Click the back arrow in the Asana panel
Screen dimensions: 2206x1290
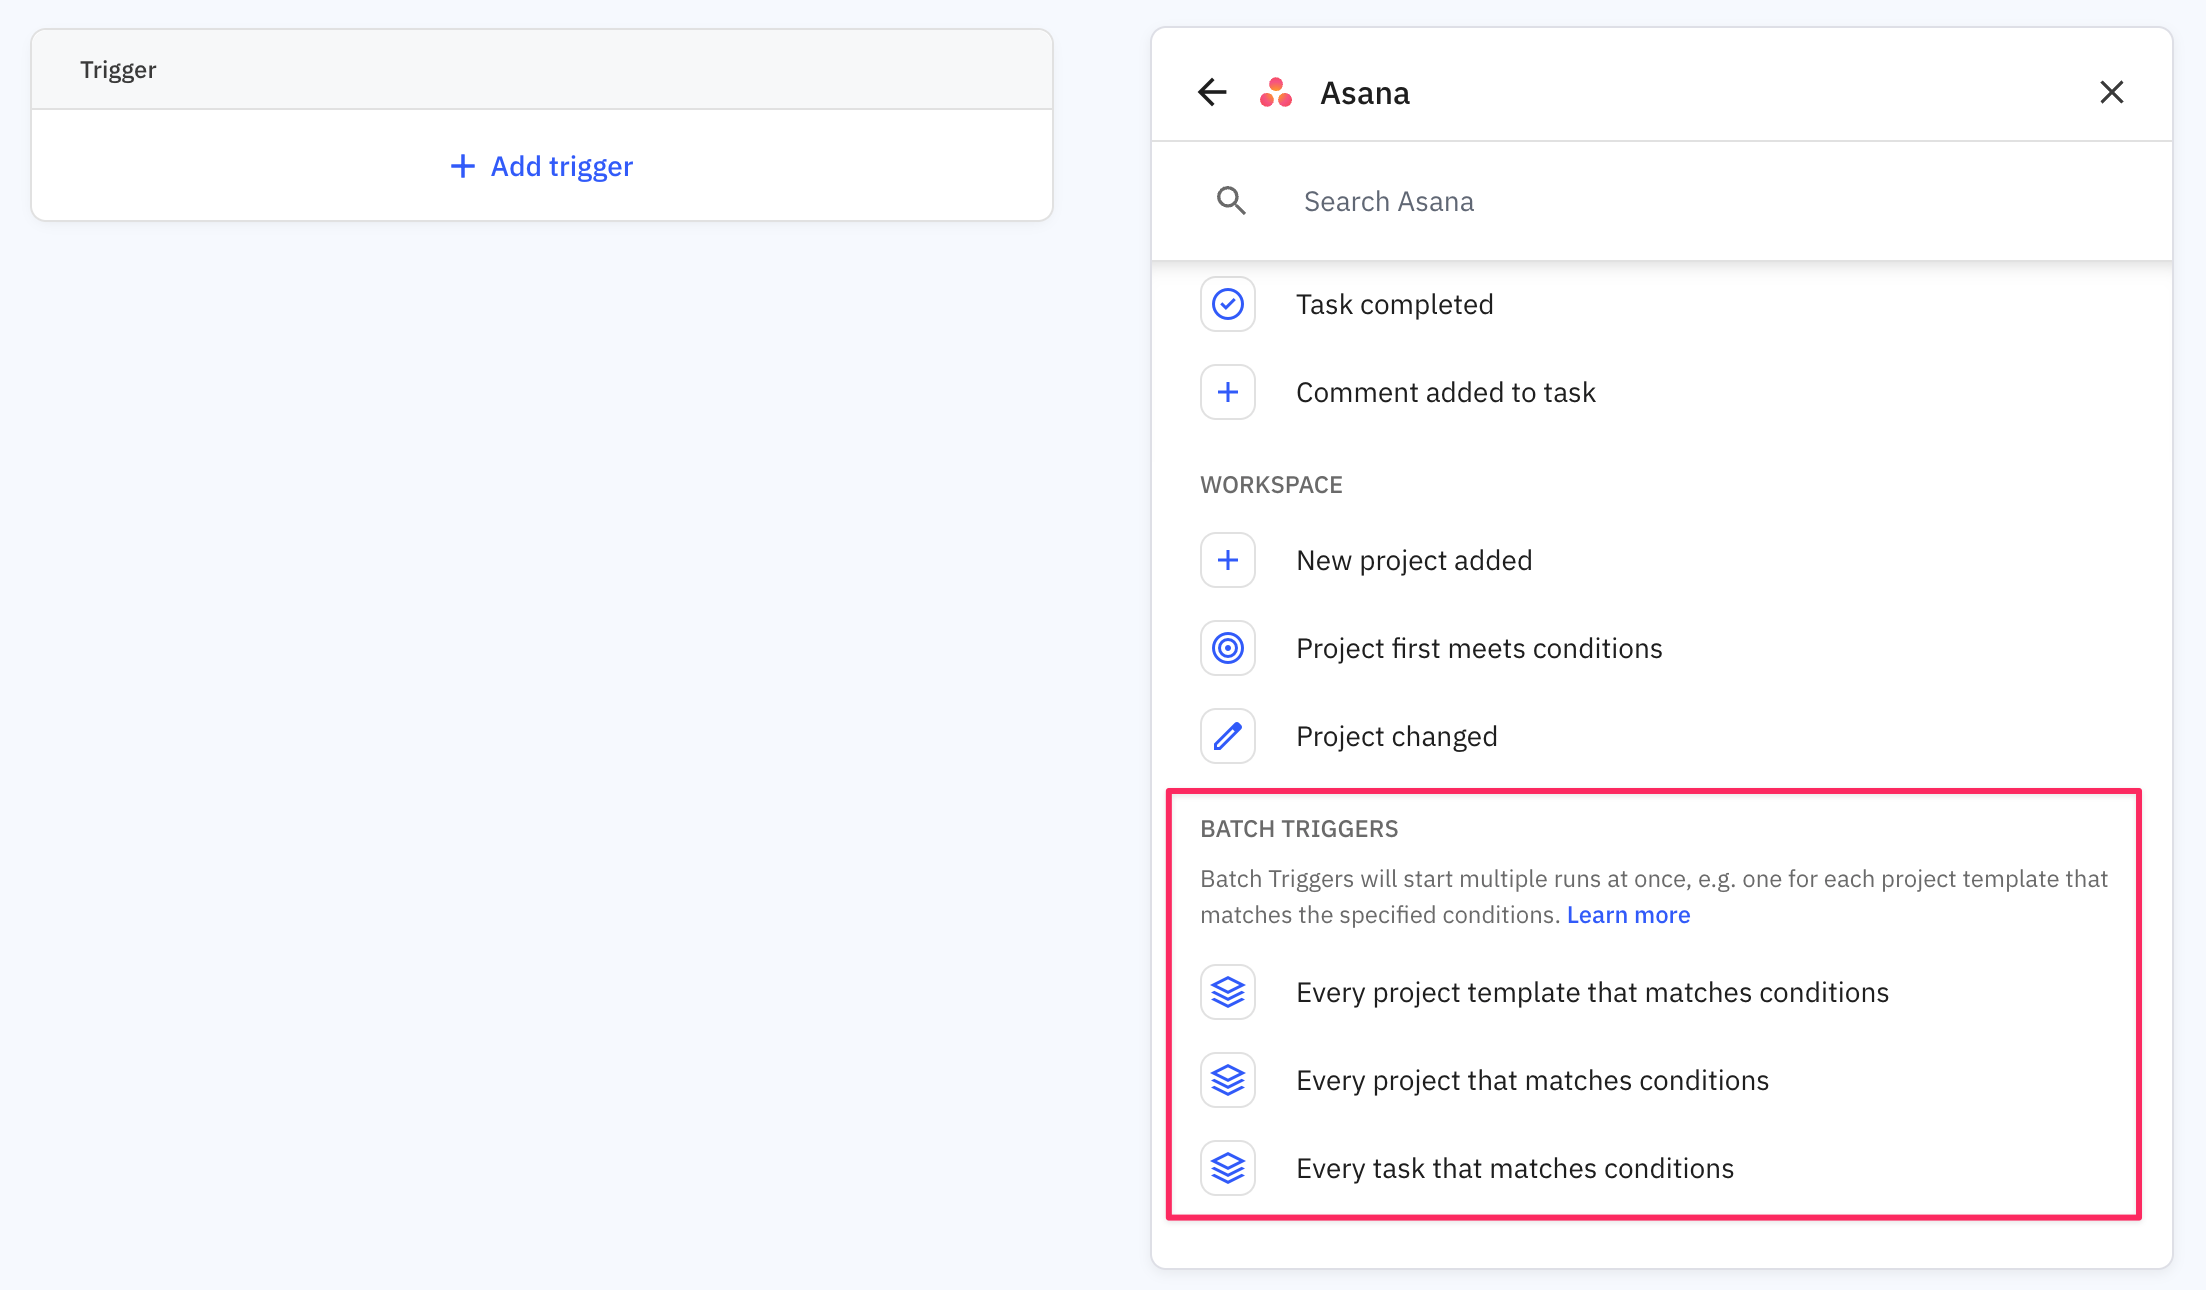coord(1211,92)
